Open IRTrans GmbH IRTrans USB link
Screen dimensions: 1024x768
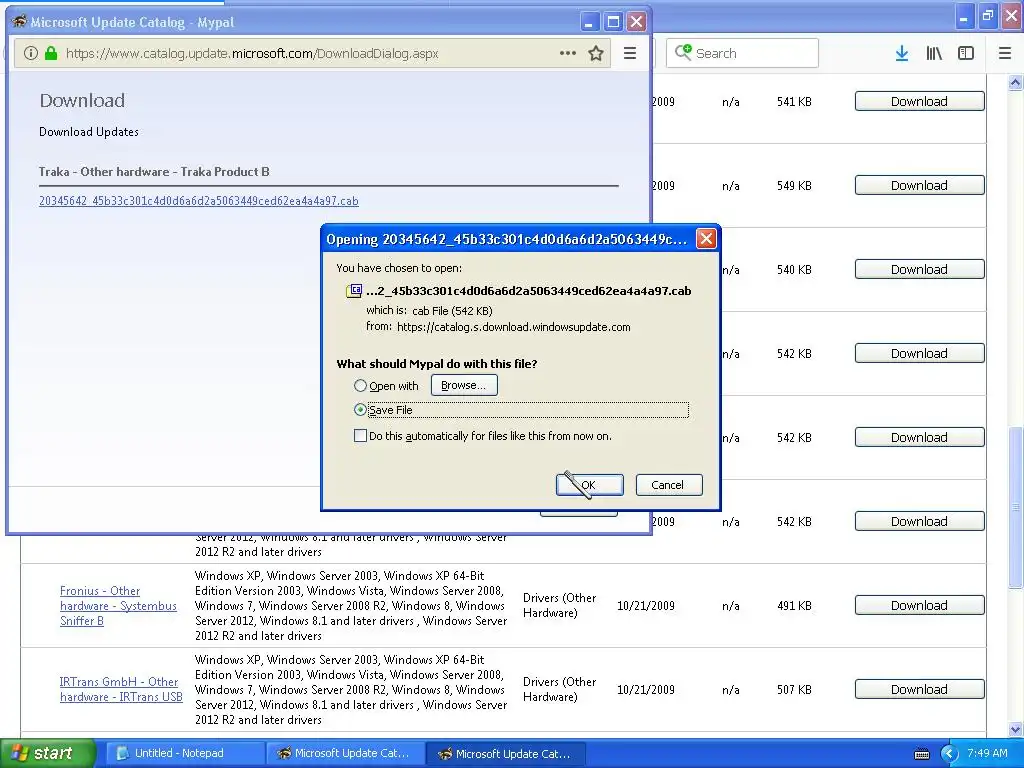click(x=121, y=690)
